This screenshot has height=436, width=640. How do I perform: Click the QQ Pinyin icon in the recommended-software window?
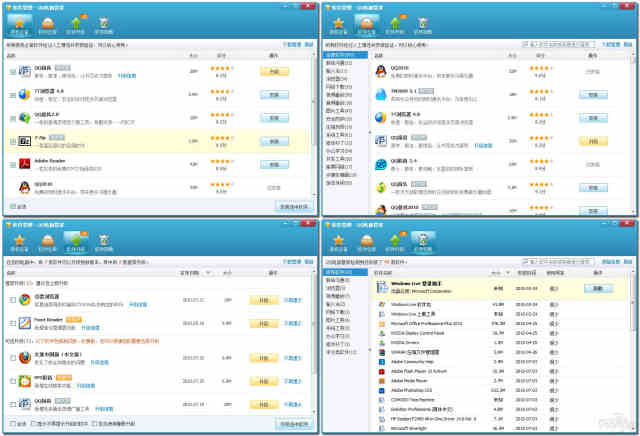(x=24, y=71)
